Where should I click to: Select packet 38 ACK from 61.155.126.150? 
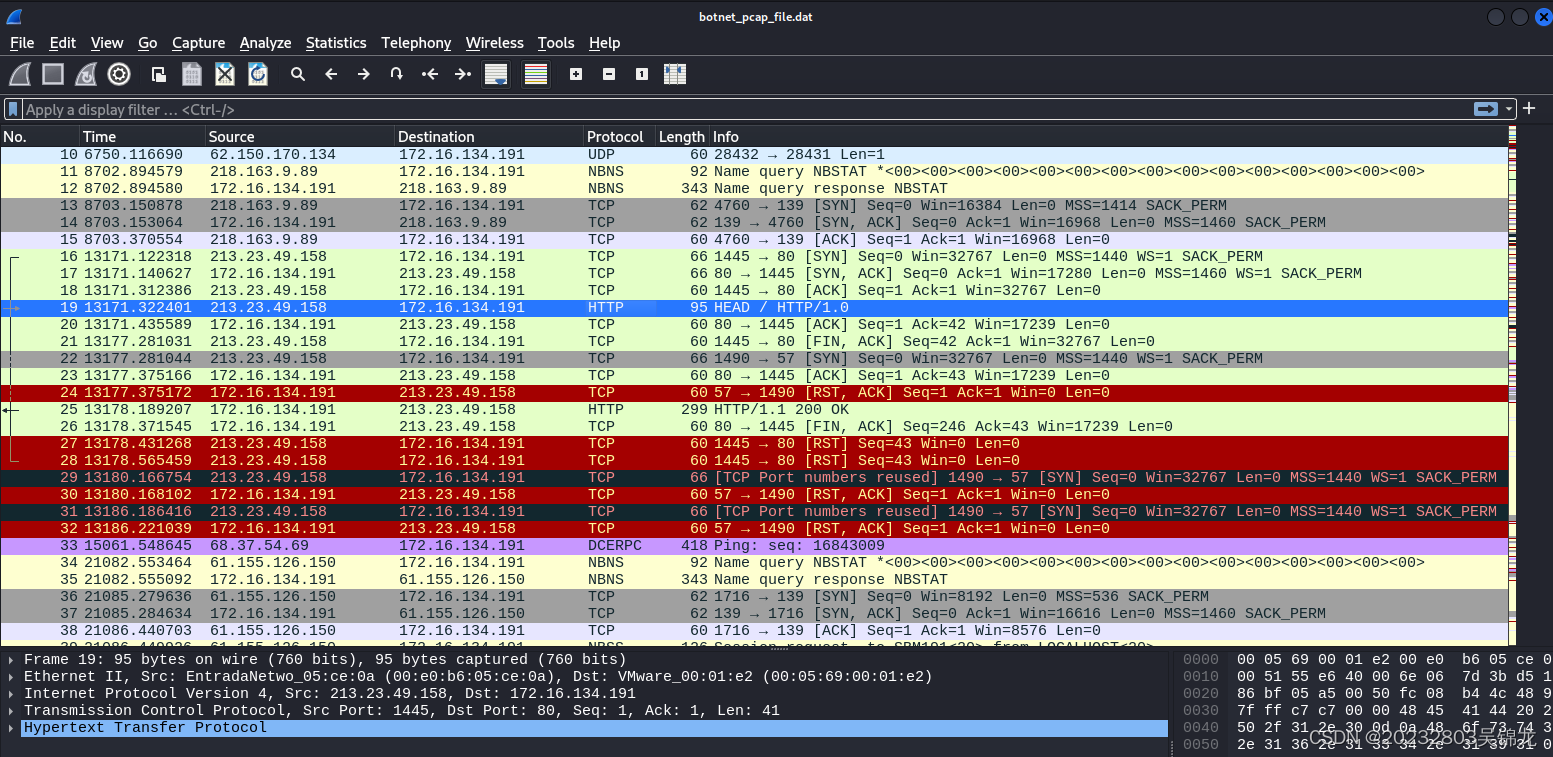click(753, 630)
